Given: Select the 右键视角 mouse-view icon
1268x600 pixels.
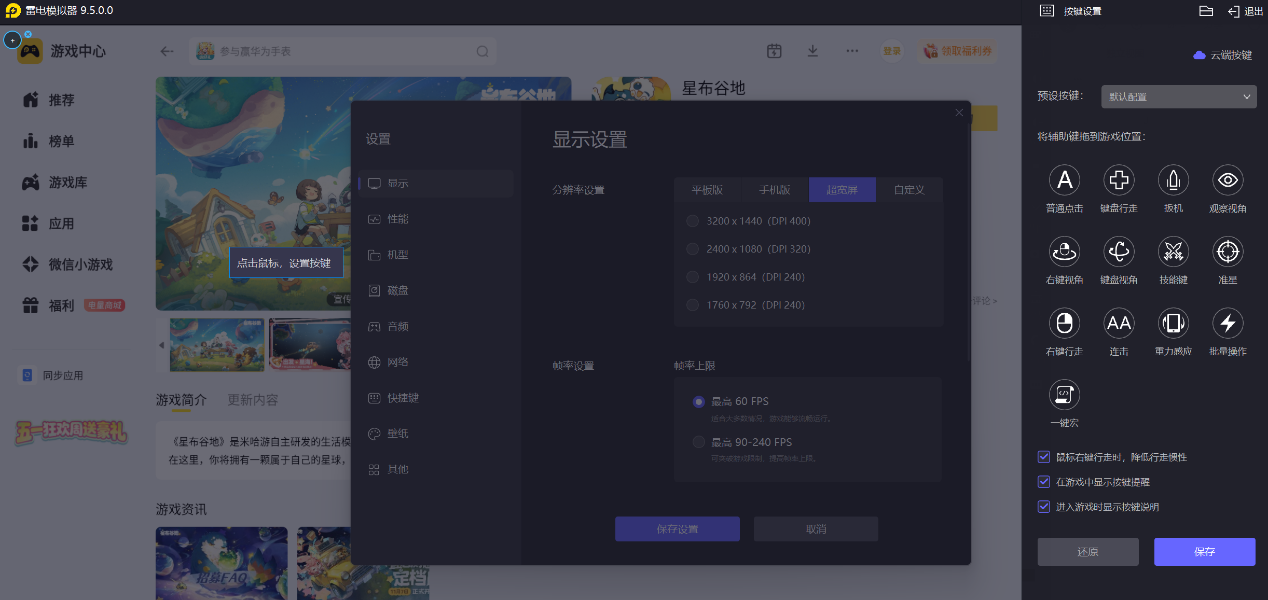Looking at the screenshot, I should [x=1064, y=251].
